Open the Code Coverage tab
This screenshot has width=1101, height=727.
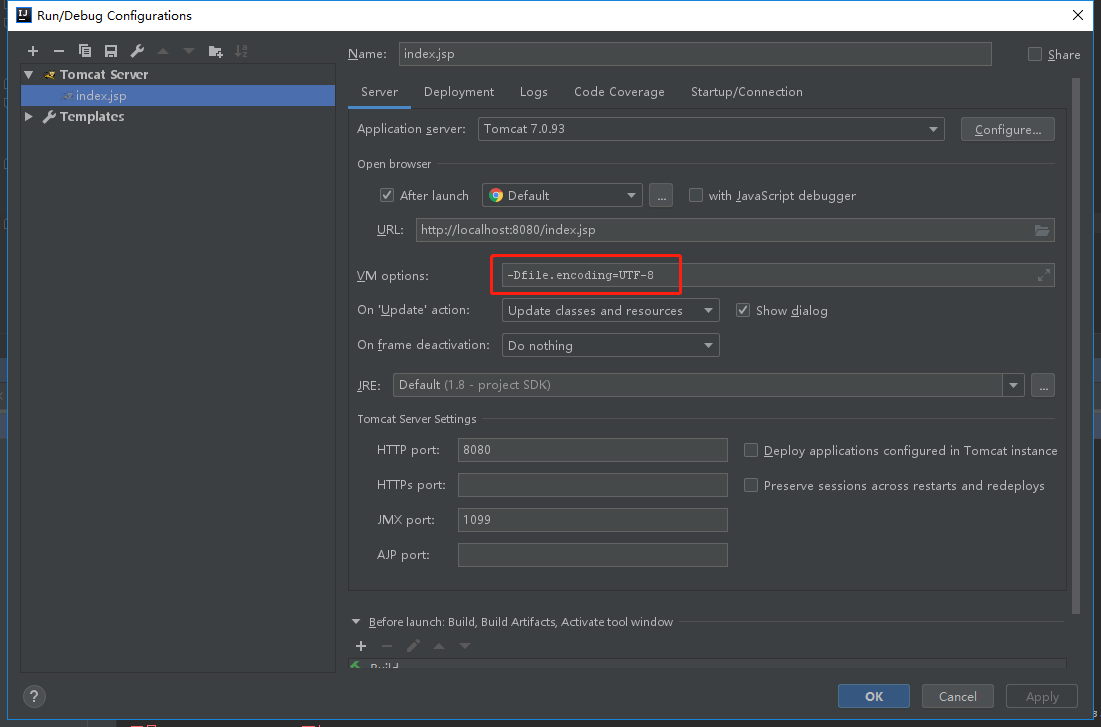[619, 92]
